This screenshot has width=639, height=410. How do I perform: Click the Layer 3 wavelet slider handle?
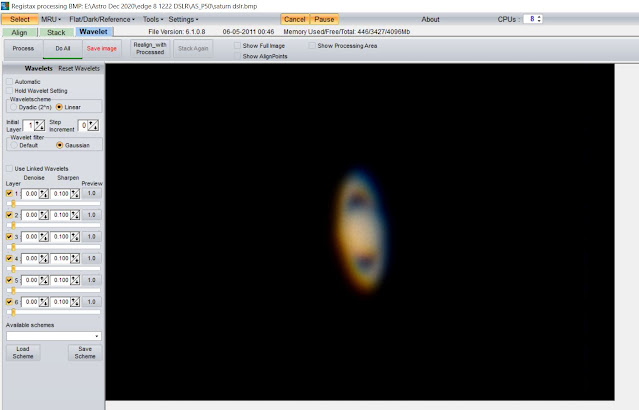pos(13,247)
